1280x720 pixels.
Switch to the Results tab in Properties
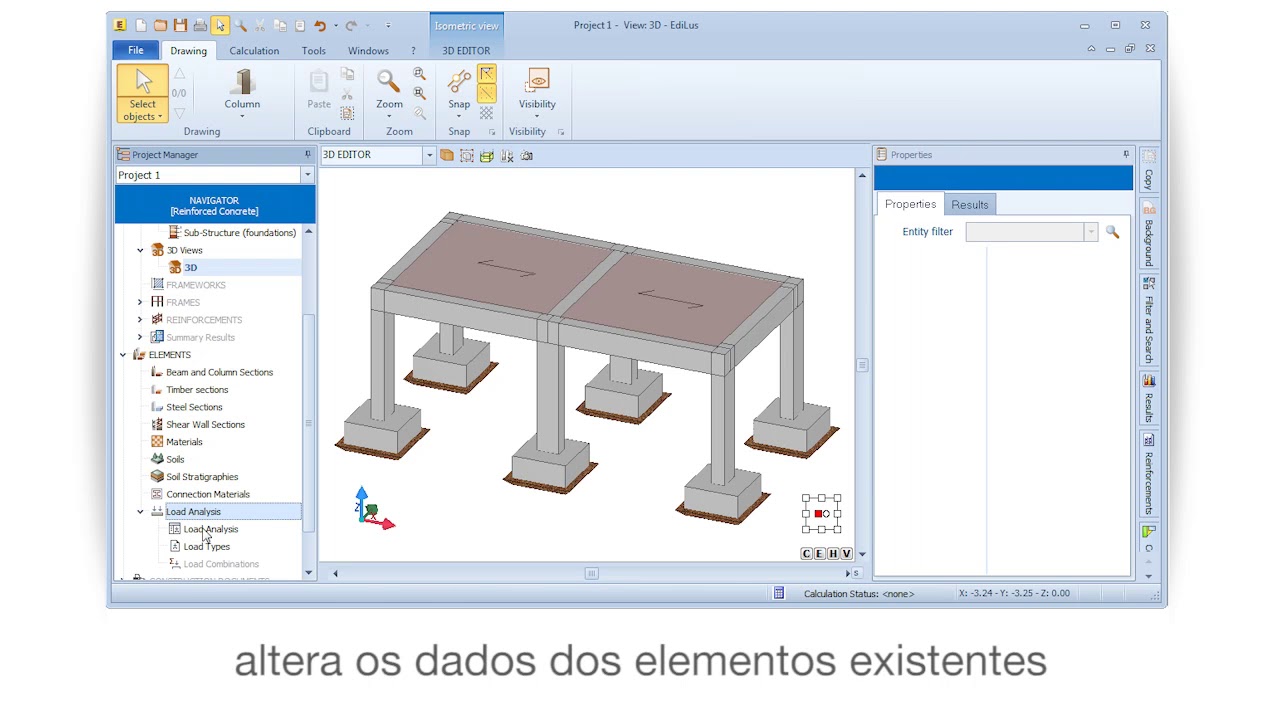pos(969,205)
